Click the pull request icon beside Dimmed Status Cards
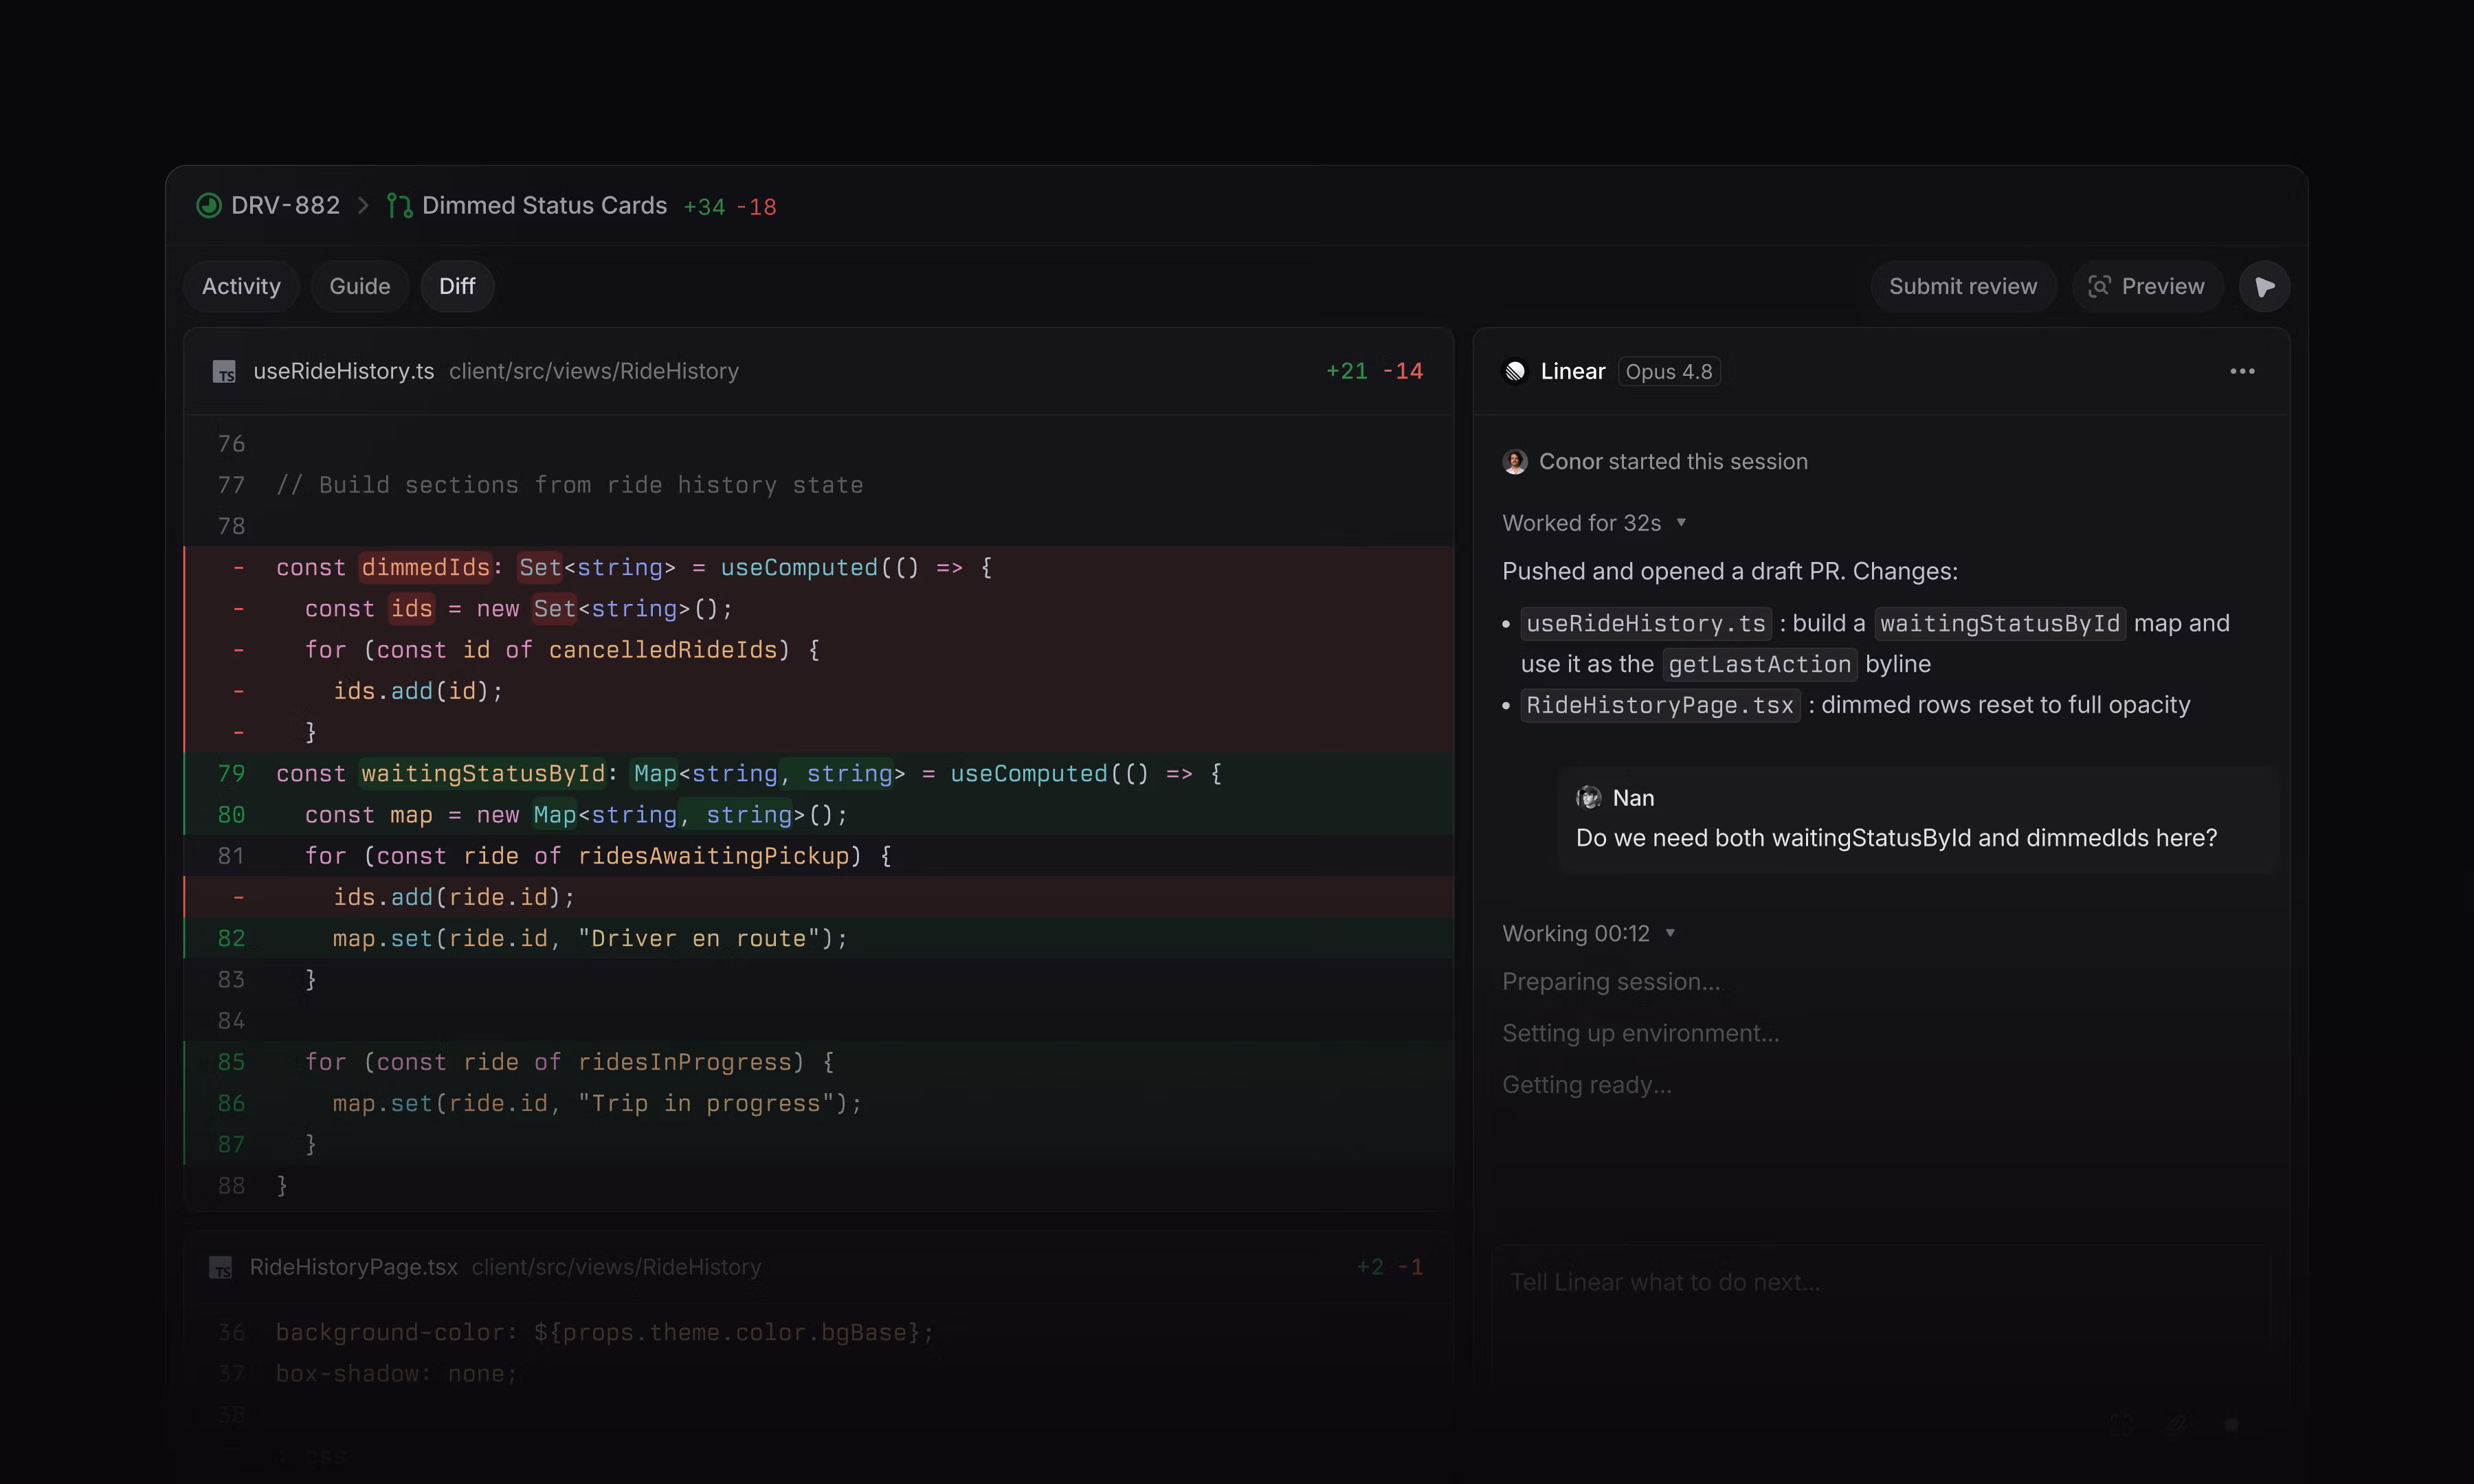The width and height of the screenshot is (2474, 1484). coord(400,206)
